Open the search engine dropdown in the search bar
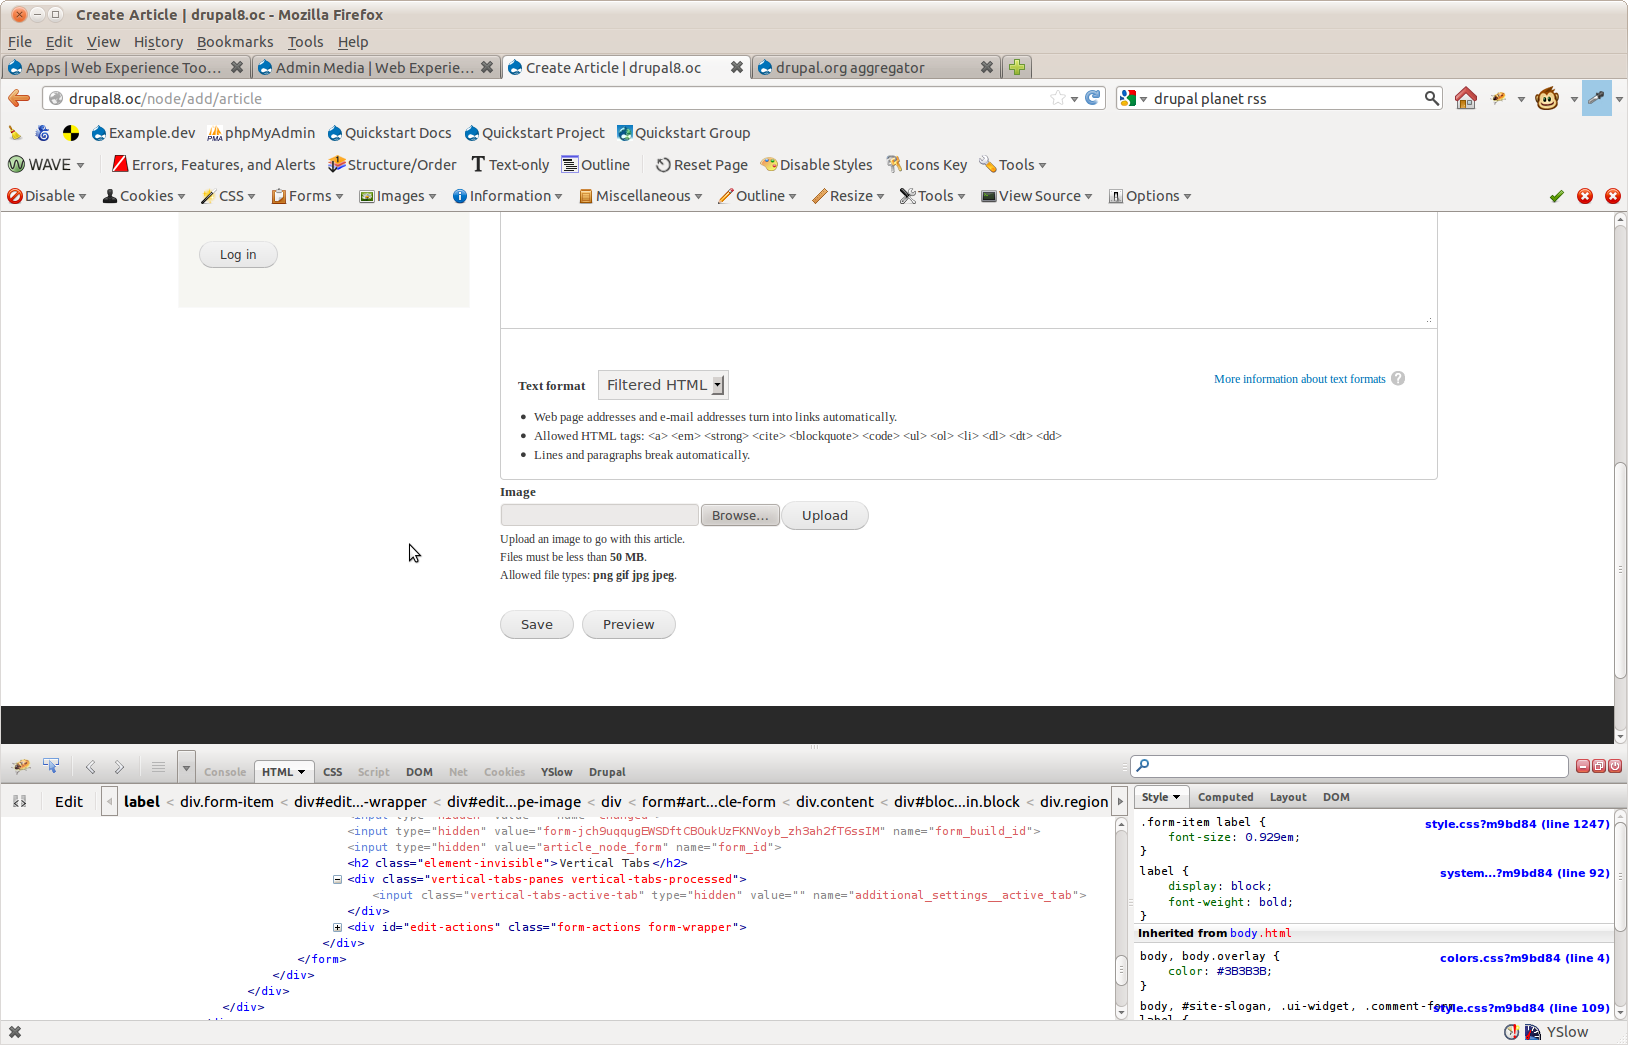This screenshot has height=1045, width=1628. (x=1130, y=98)
